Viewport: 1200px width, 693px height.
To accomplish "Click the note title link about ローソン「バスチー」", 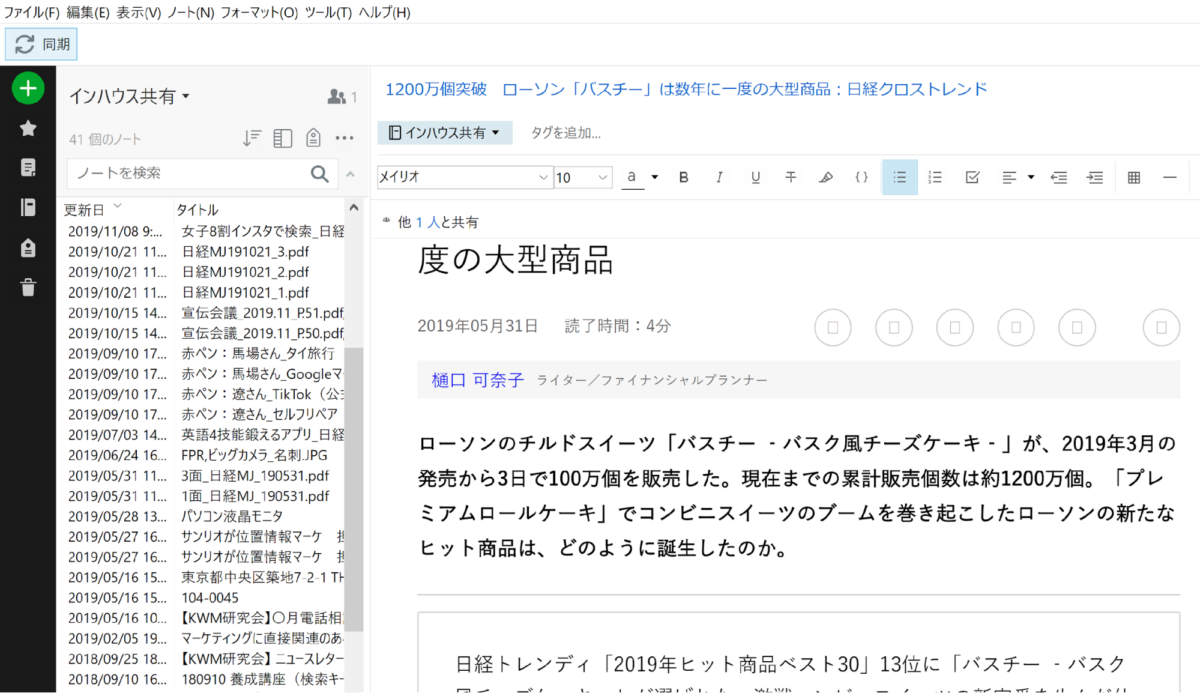I will 687,89.
